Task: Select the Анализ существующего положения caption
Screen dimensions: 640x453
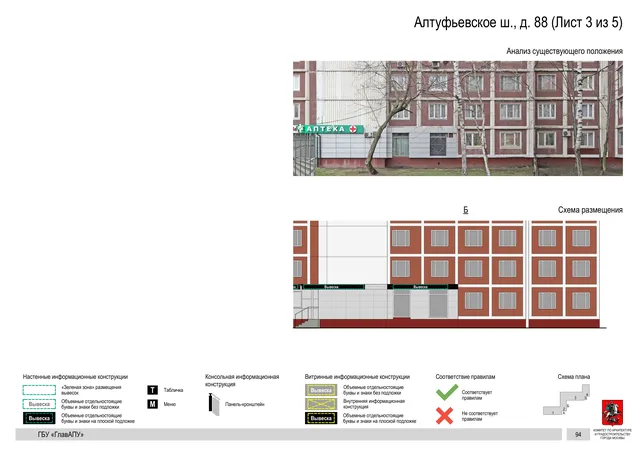Action: (x=564, y=51)
